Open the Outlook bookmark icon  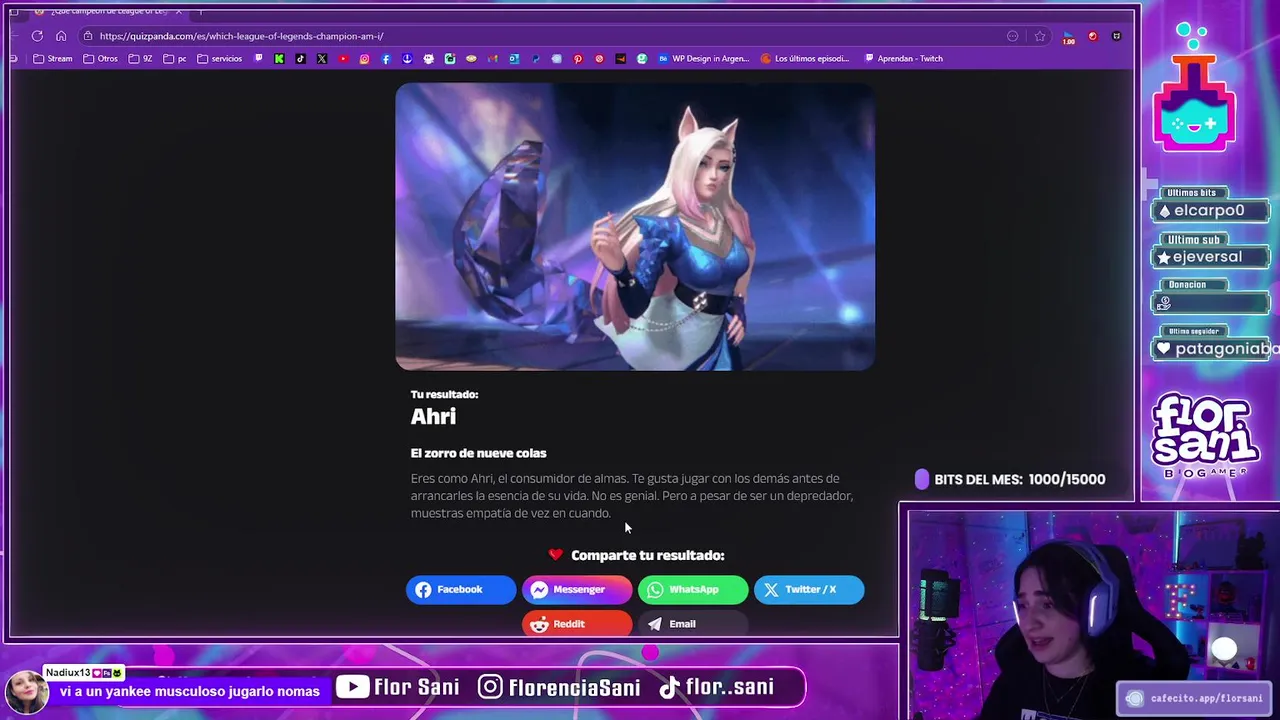pos(514,58)
